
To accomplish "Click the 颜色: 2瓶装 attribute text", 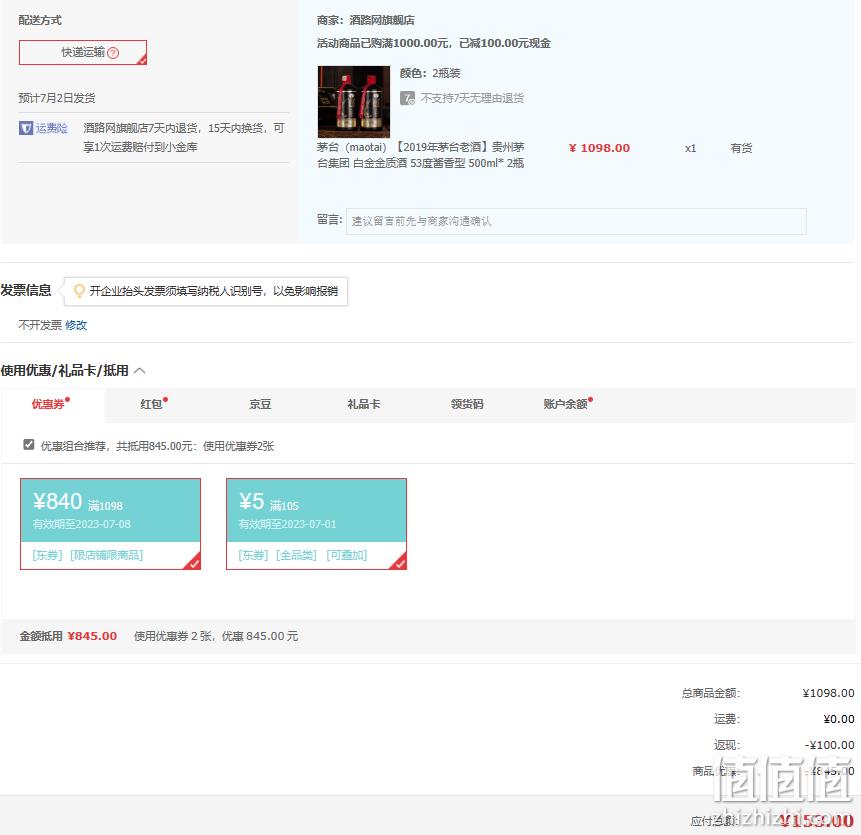I will click(x=430, y=73).
